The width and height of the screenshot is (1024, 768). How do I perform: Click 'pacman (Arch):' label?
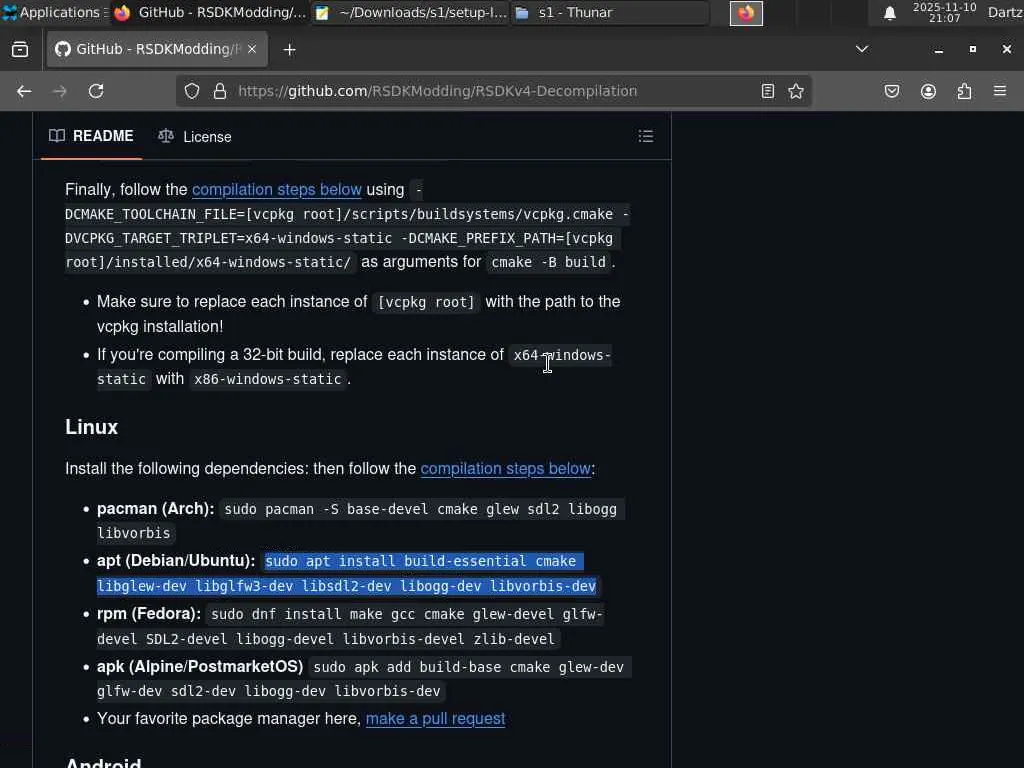(x=155, y=509)
